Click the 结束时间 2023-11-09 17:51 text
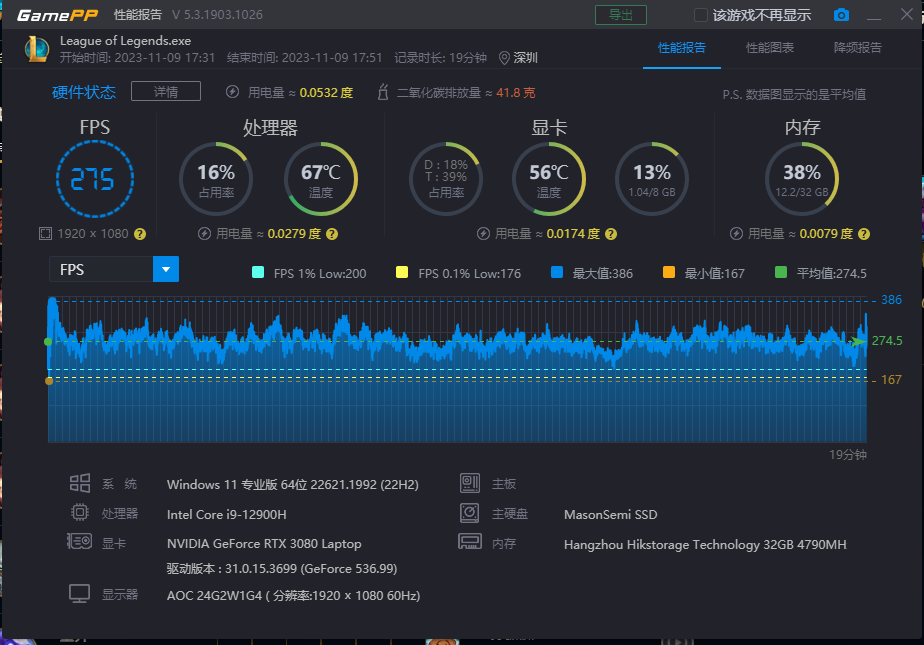 click(305, 58)
